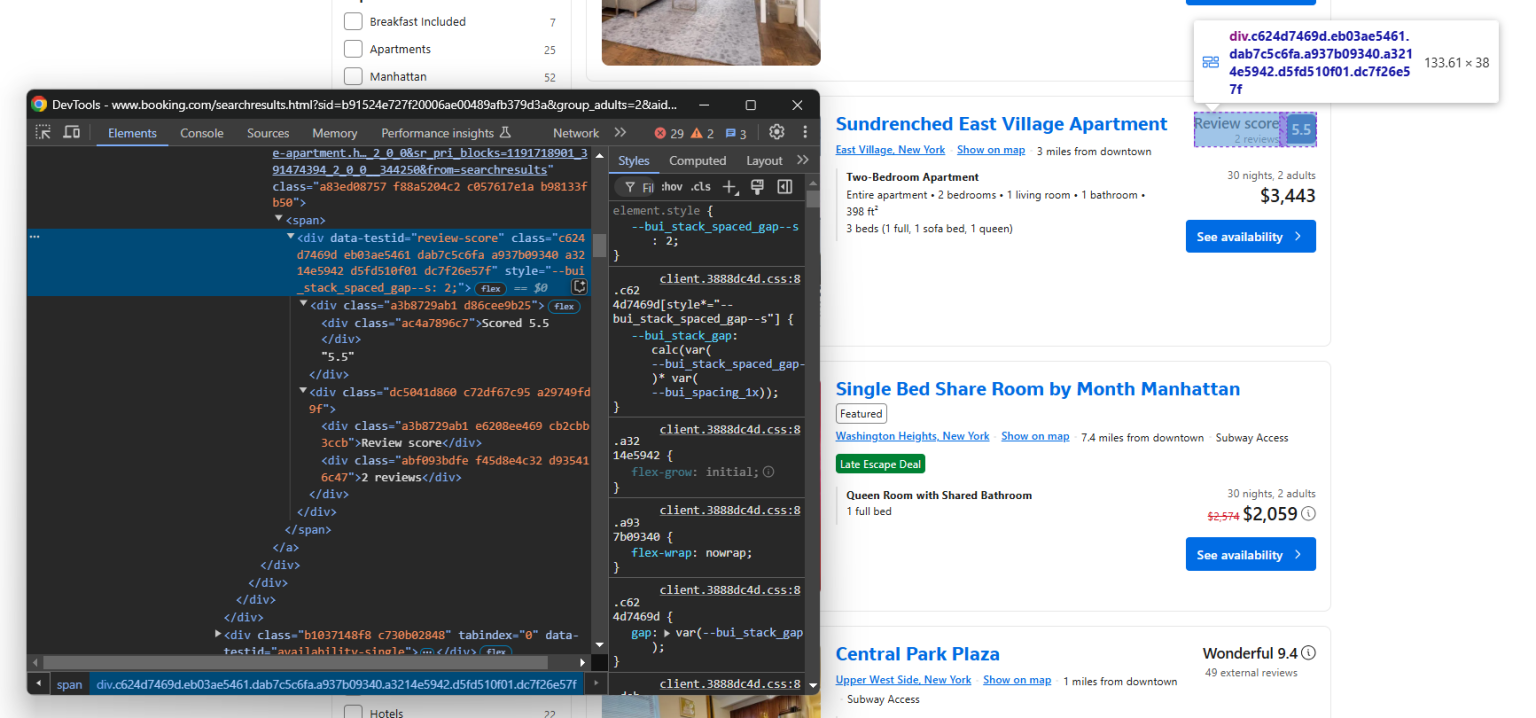The width and height of the screenshot is (1536, 718).
Task: Click the Elements panel horizontal scrollbar right arrow
Action: coord(583,662)
